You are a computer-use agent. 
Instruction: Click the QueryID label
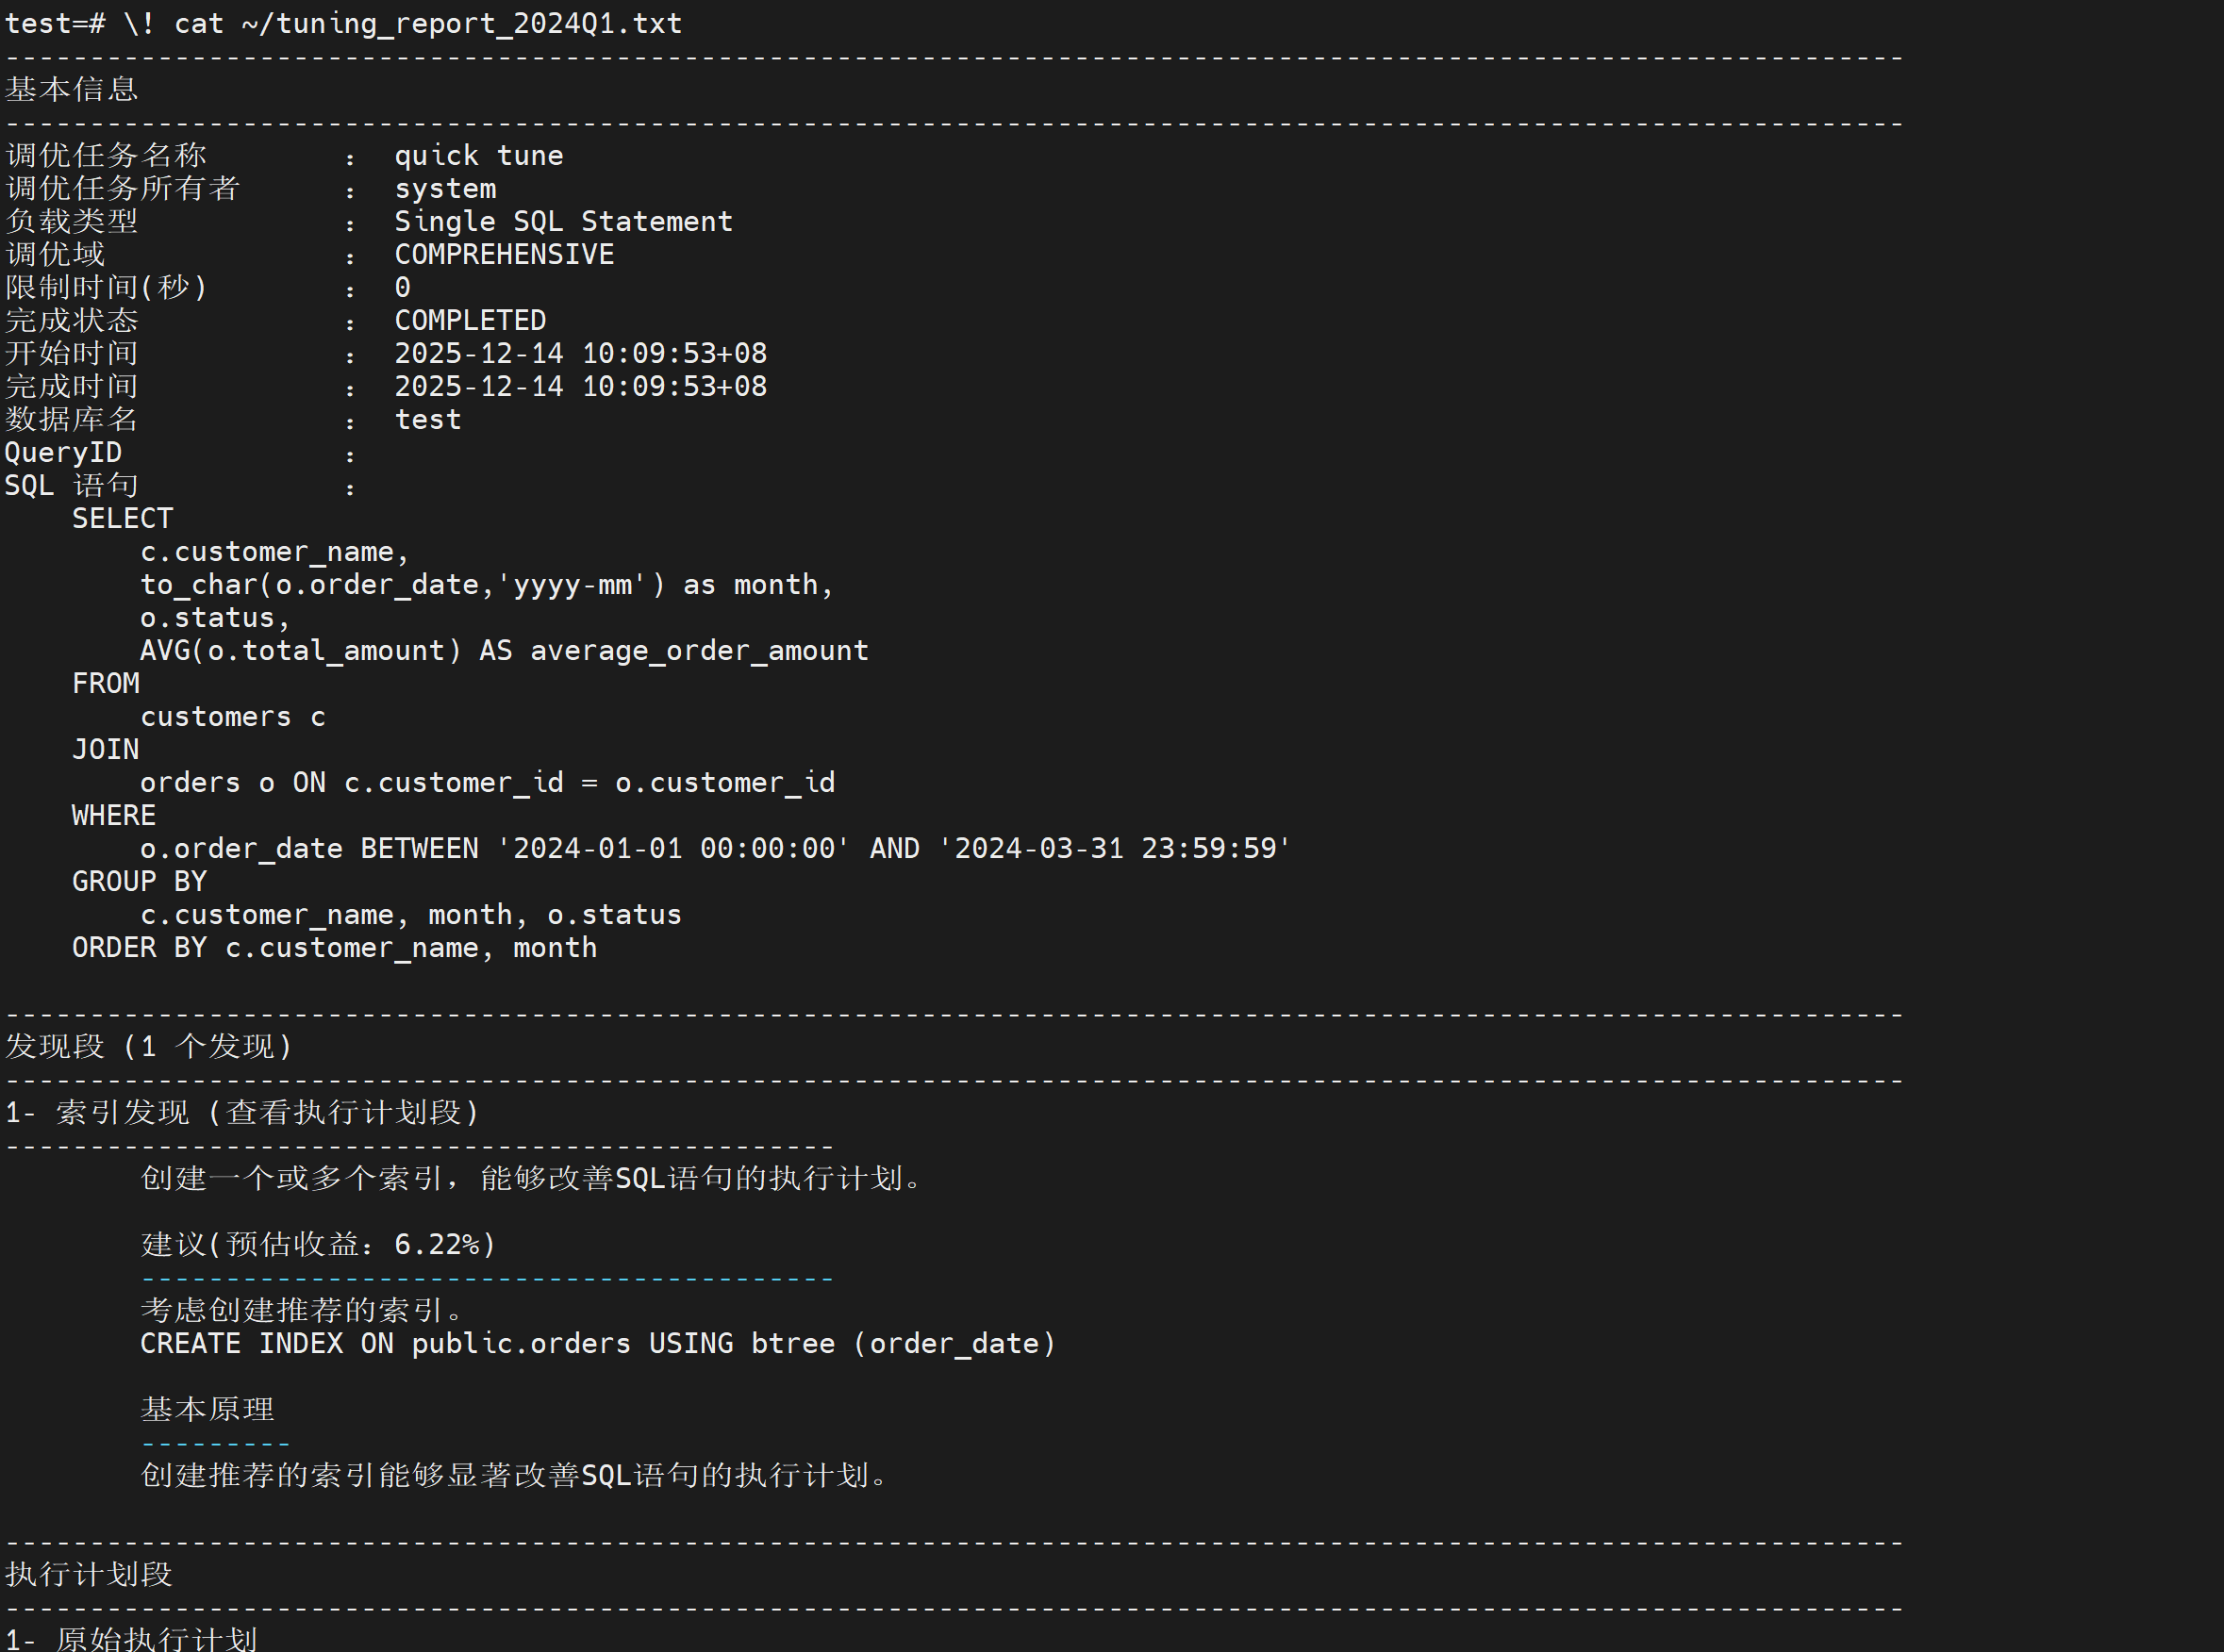(63, 452)
